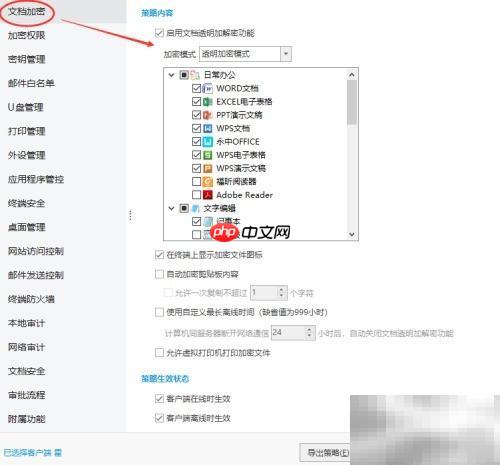
Task: Click the WORD文档 application icon
Action: 208,88
